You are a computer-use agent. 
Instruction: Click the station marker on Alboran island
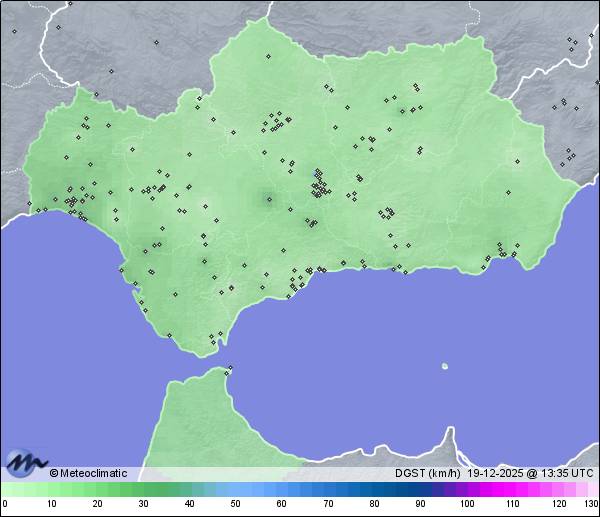coord(445,366)
